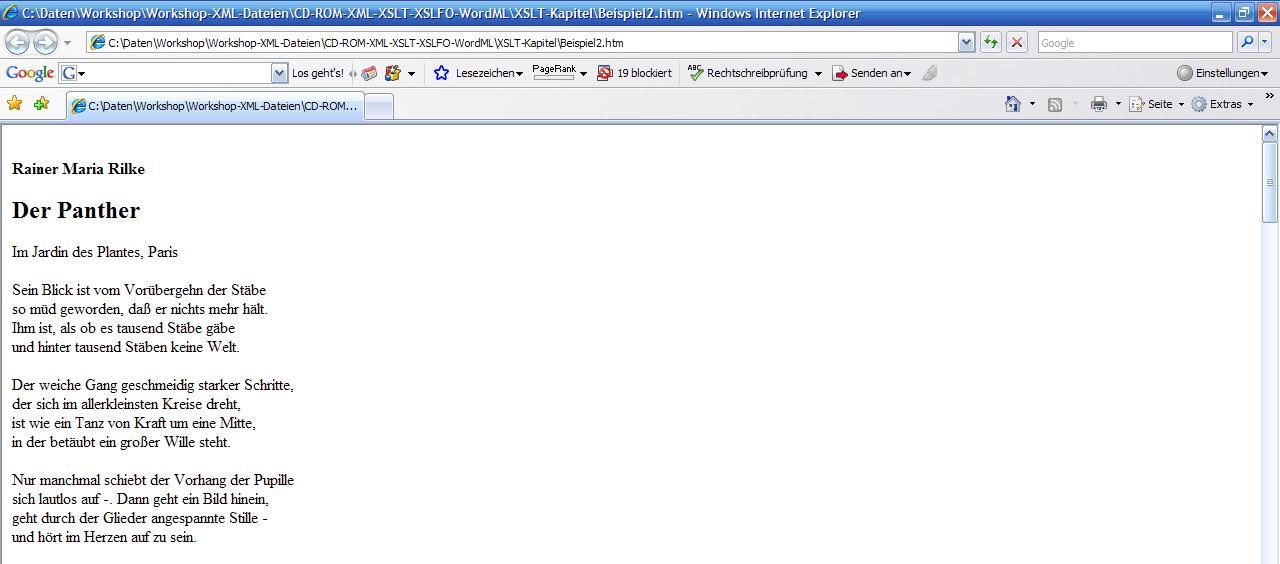Open dropdown next to the puzzle-piece icon
Image resolution: width=1280 pixels, height=564 pixels.
411,73
